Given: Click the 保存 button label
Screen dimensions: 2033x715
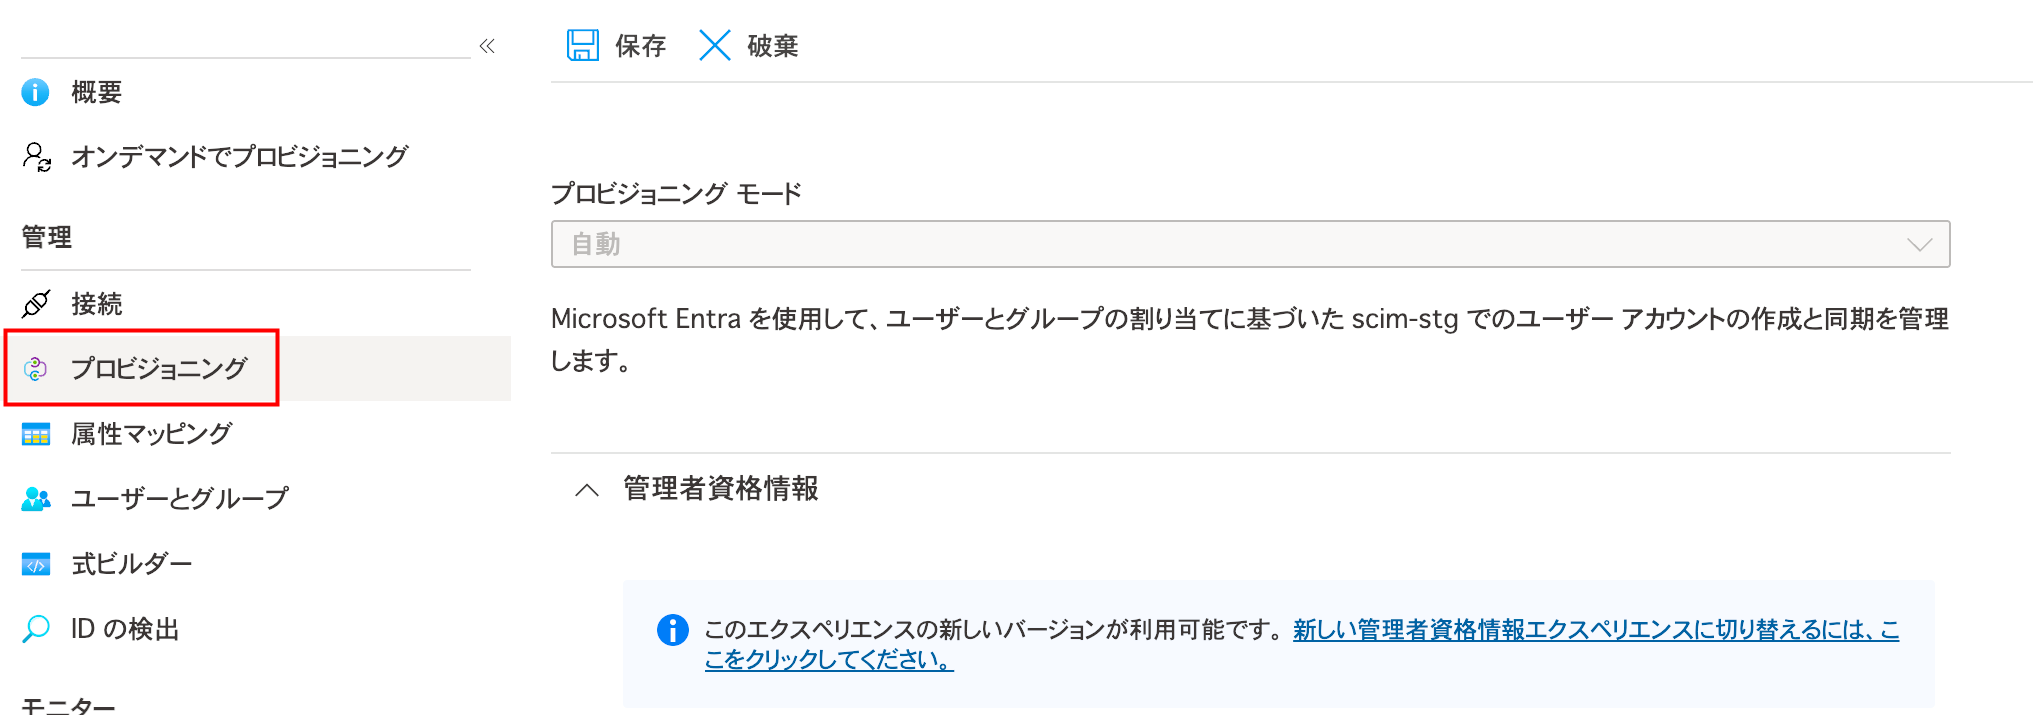Looking at the screenshot, I should 641,45.
